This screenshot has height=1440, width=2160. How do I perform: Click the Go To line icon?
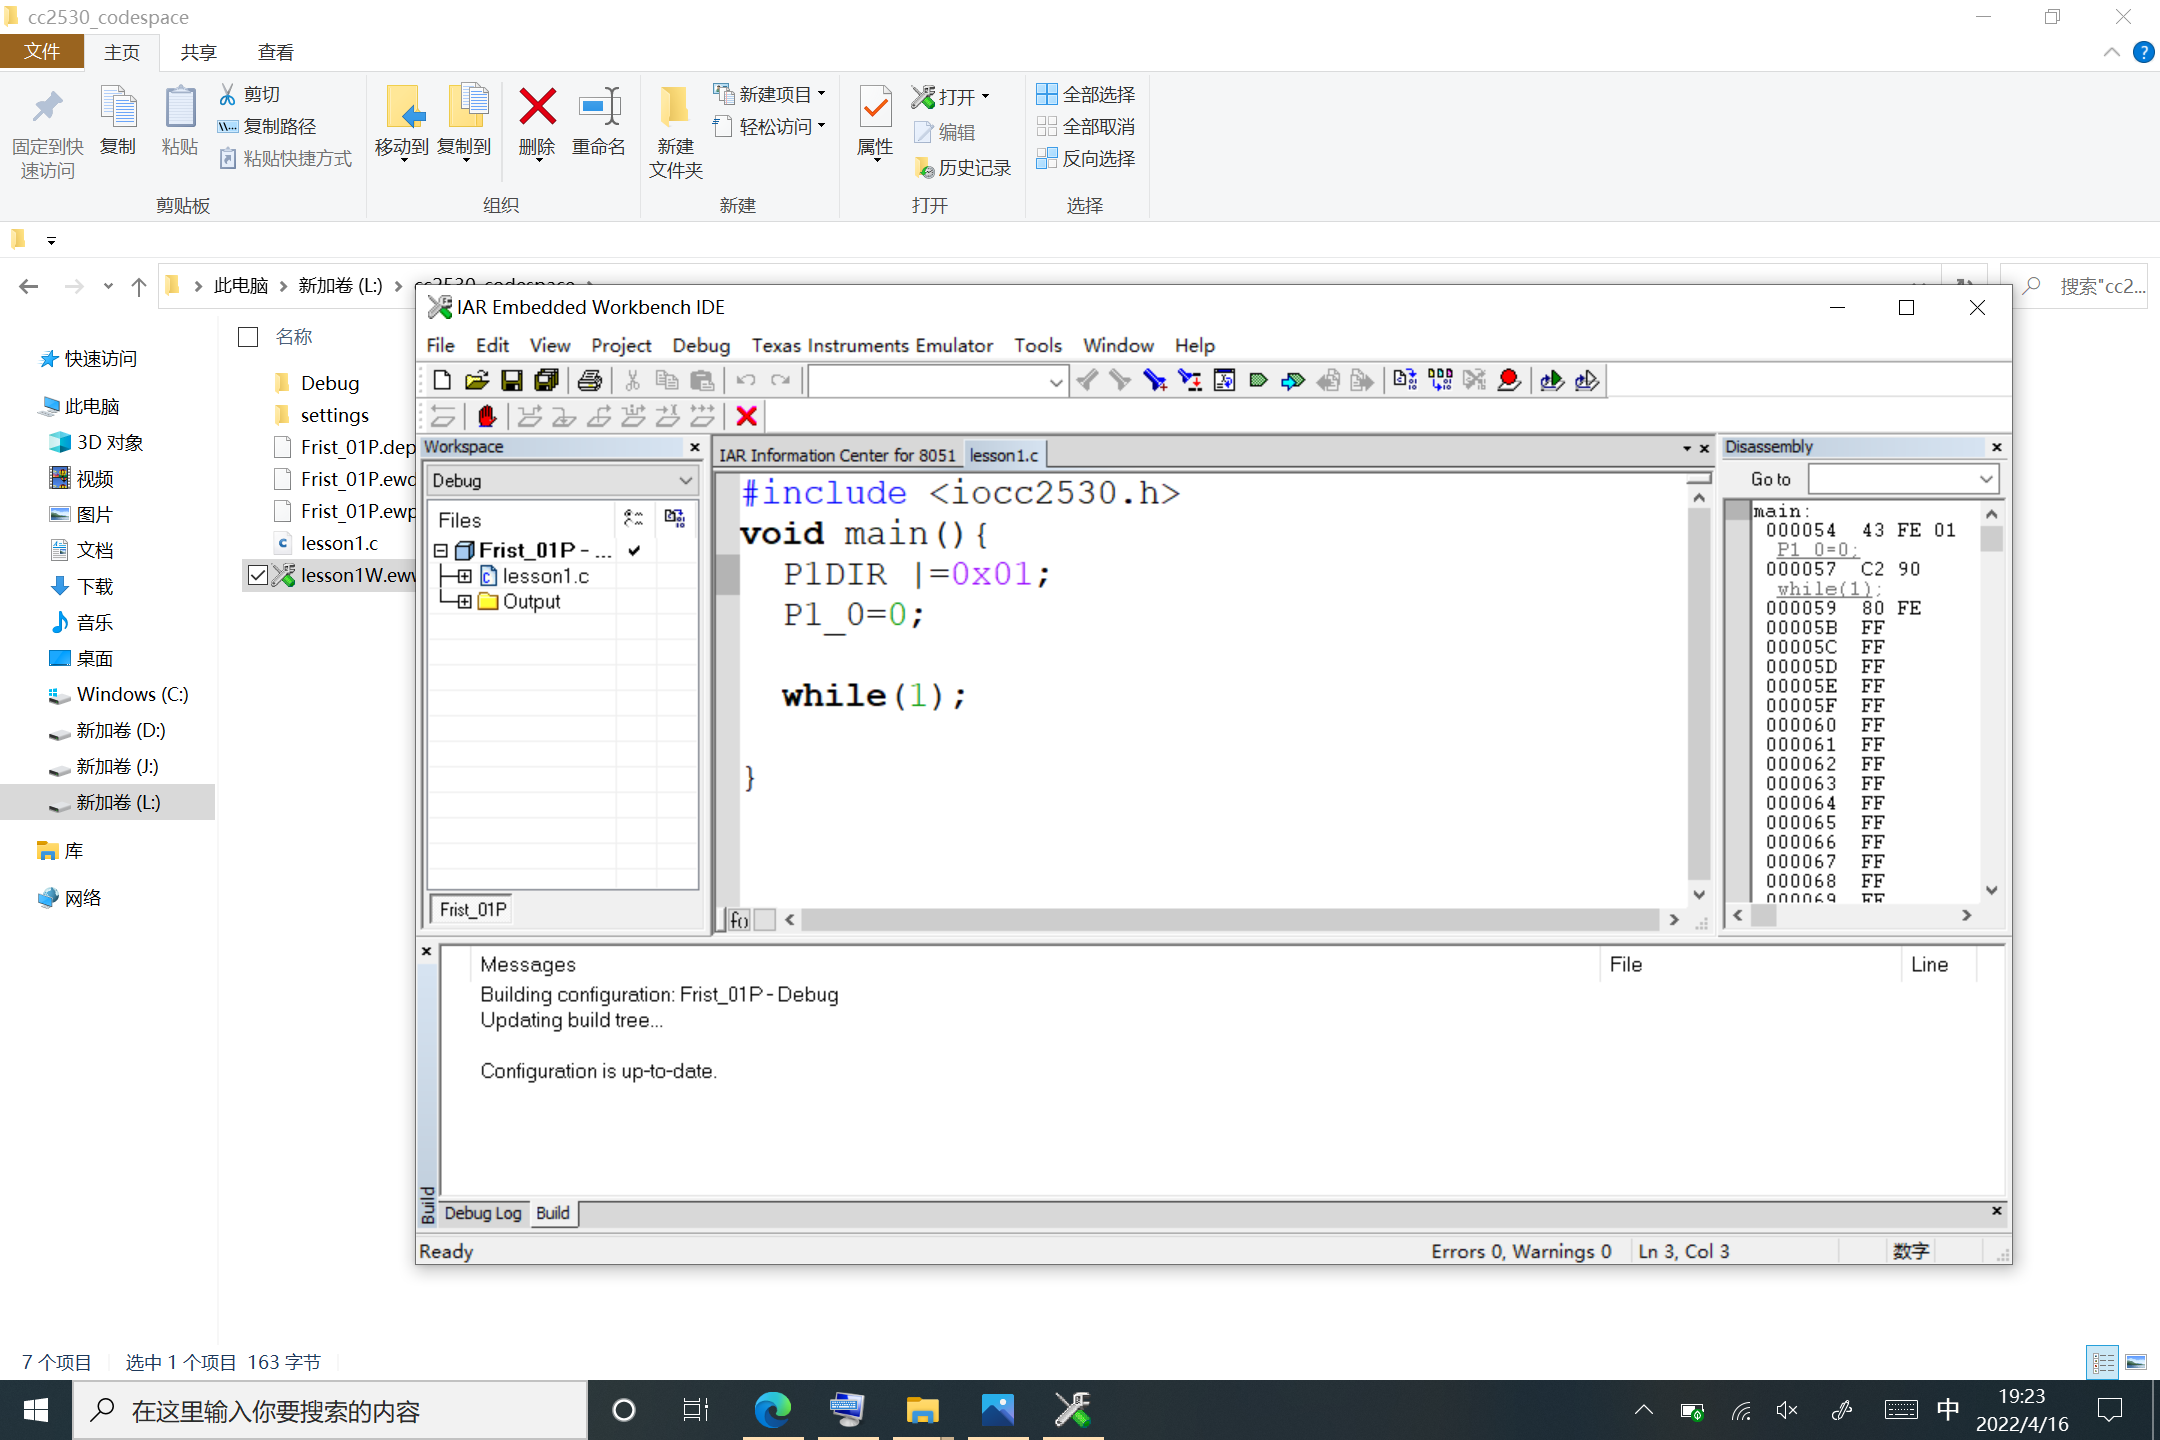[1224, 380]
